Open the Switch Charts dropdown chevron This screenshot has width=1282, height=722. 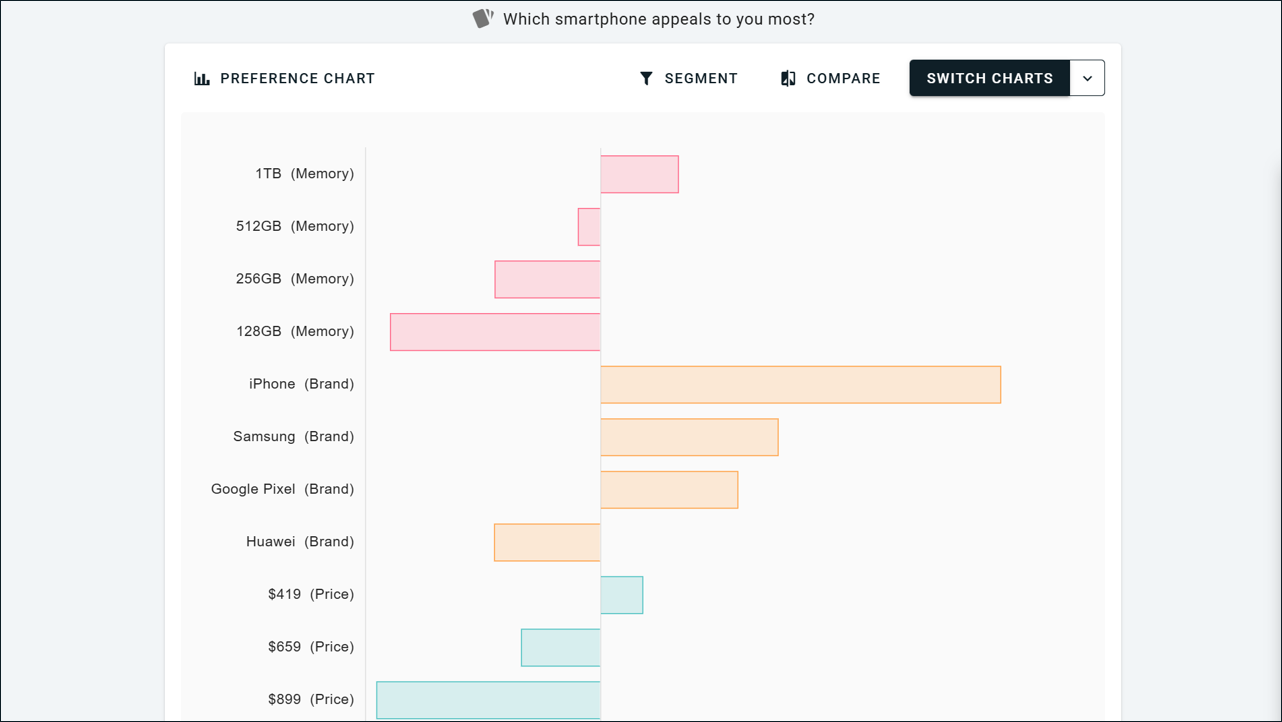click(1087, 77)
